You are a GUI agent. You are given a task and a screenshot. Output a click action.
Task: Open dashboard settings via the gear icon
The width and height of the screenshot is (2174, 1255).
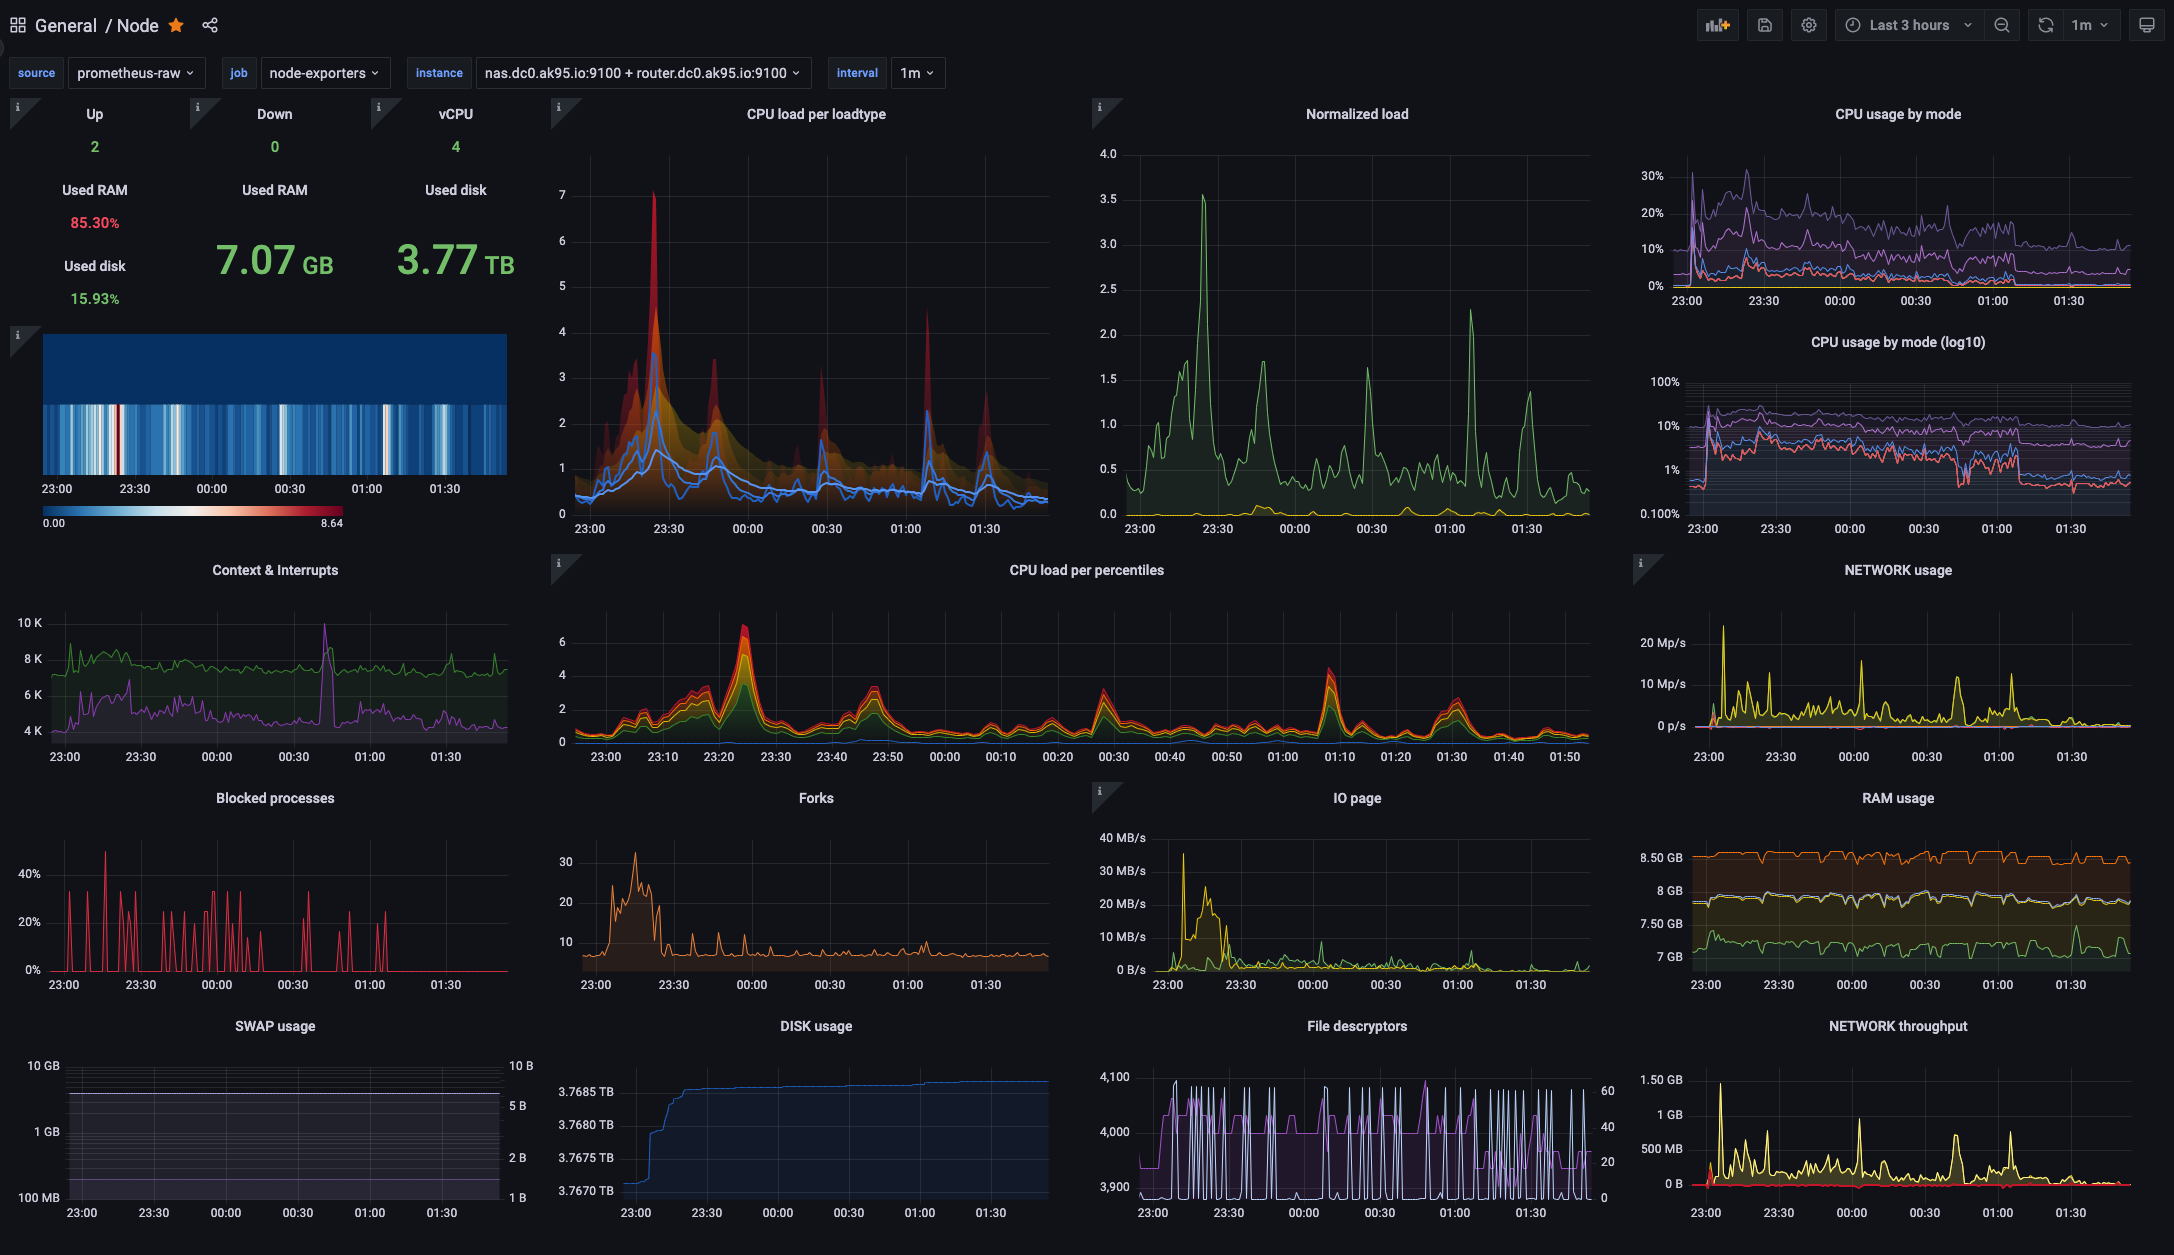pyautogui.click(x=1809, y=25)
